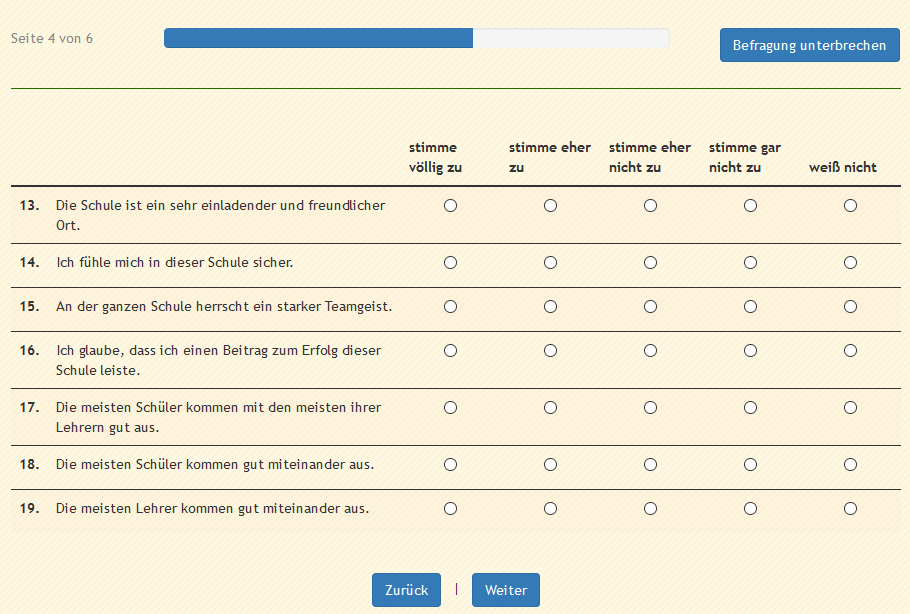Screen dimensions: 910x614
Task: Pick 'stimme gar nicht zu' for question 16
Action: click(x=750, y=351)
